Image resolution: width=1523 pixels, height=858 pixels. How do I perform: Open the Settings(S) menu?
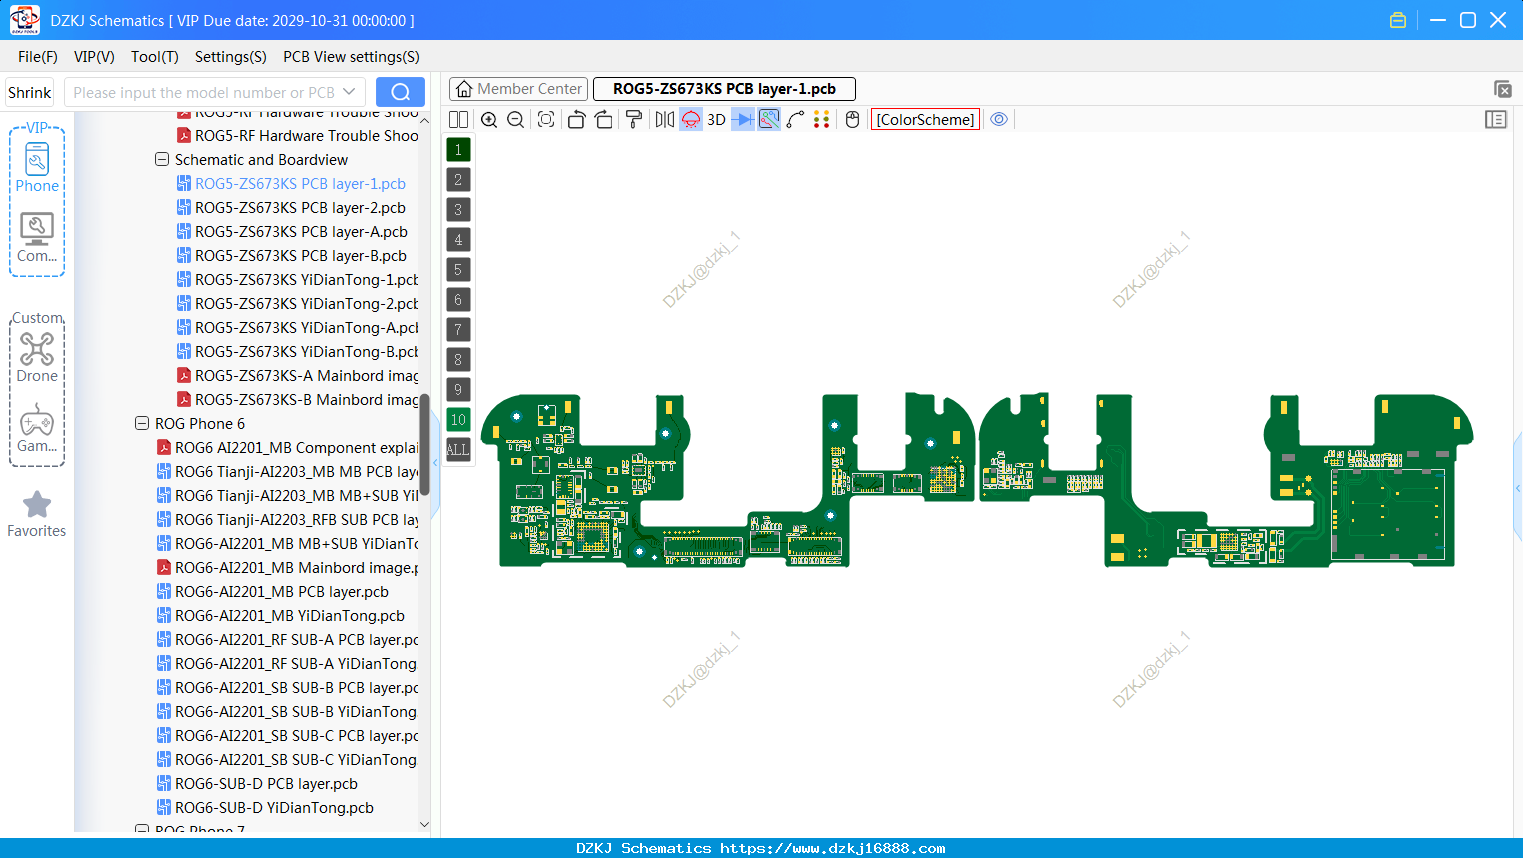(231, 57)
